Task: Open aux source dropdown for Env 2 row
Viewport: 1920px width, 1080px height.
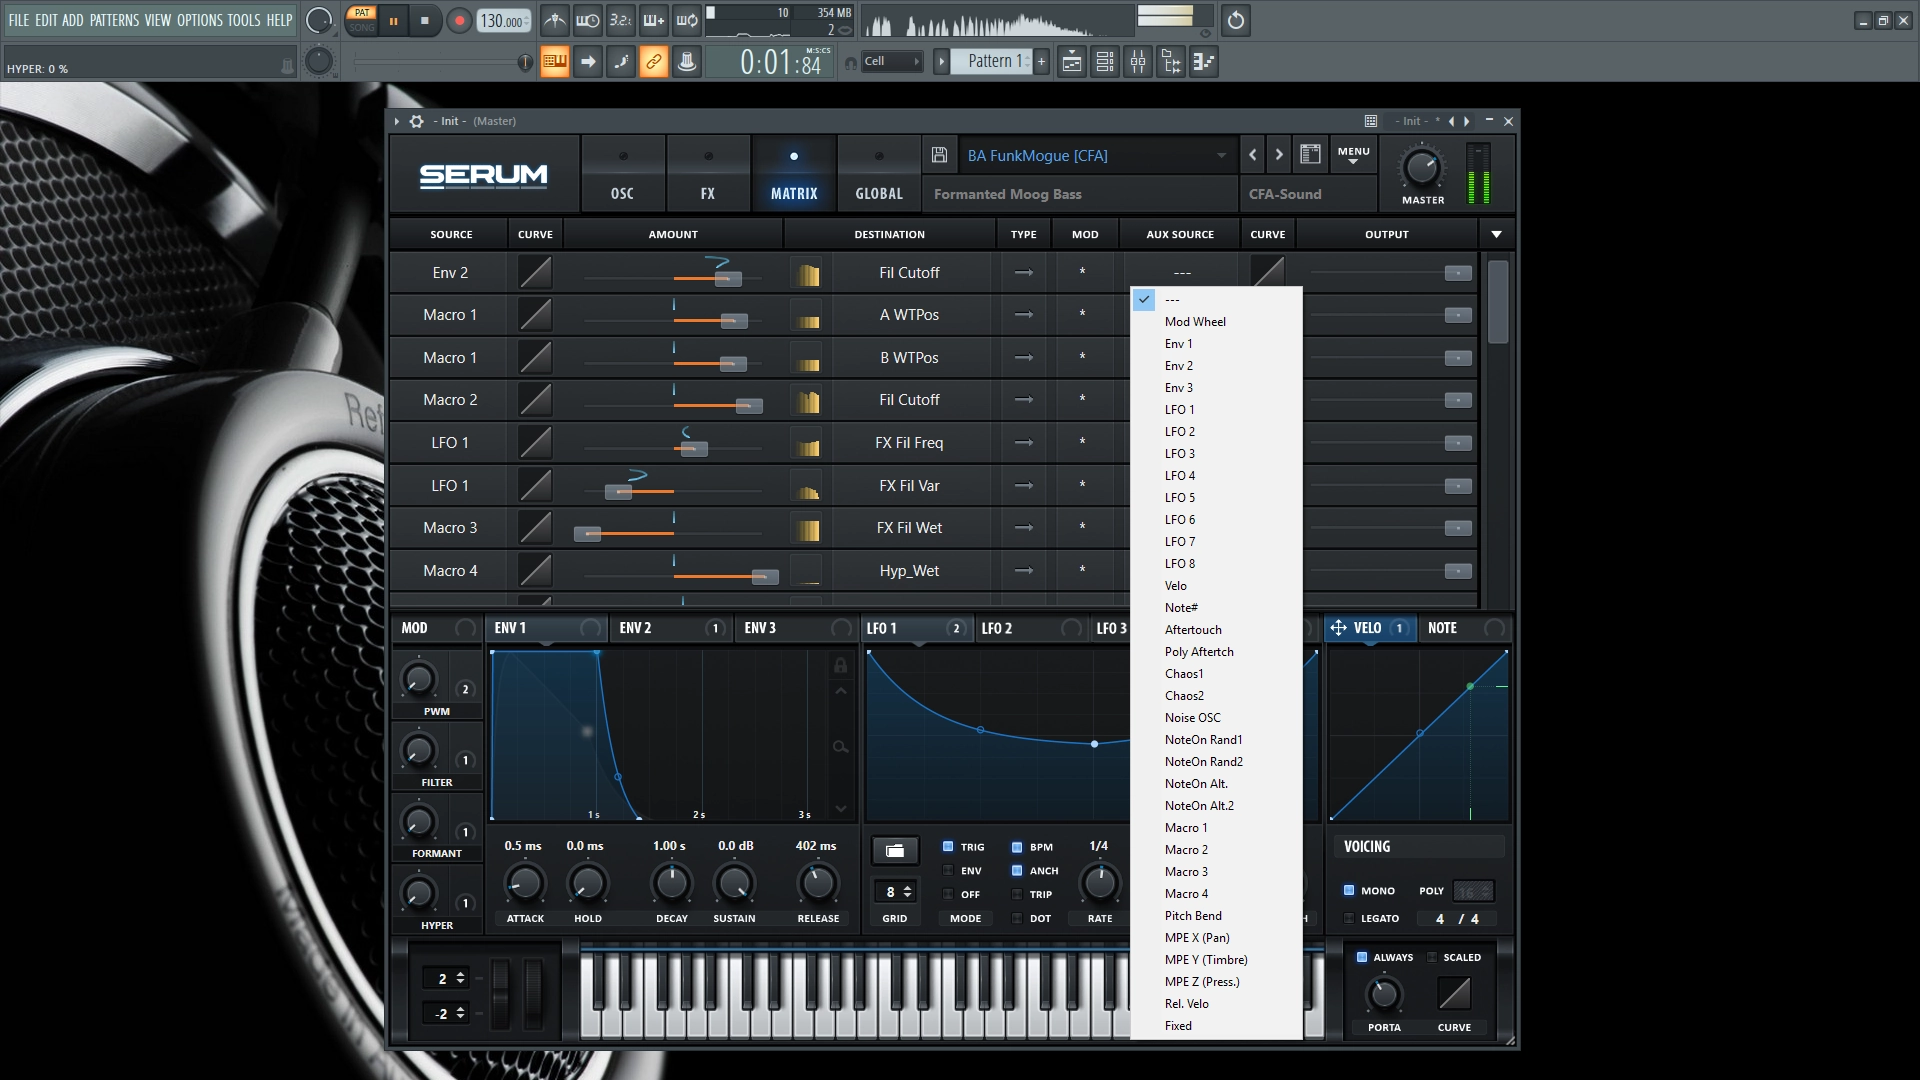Action: [x=1182, y=273]
